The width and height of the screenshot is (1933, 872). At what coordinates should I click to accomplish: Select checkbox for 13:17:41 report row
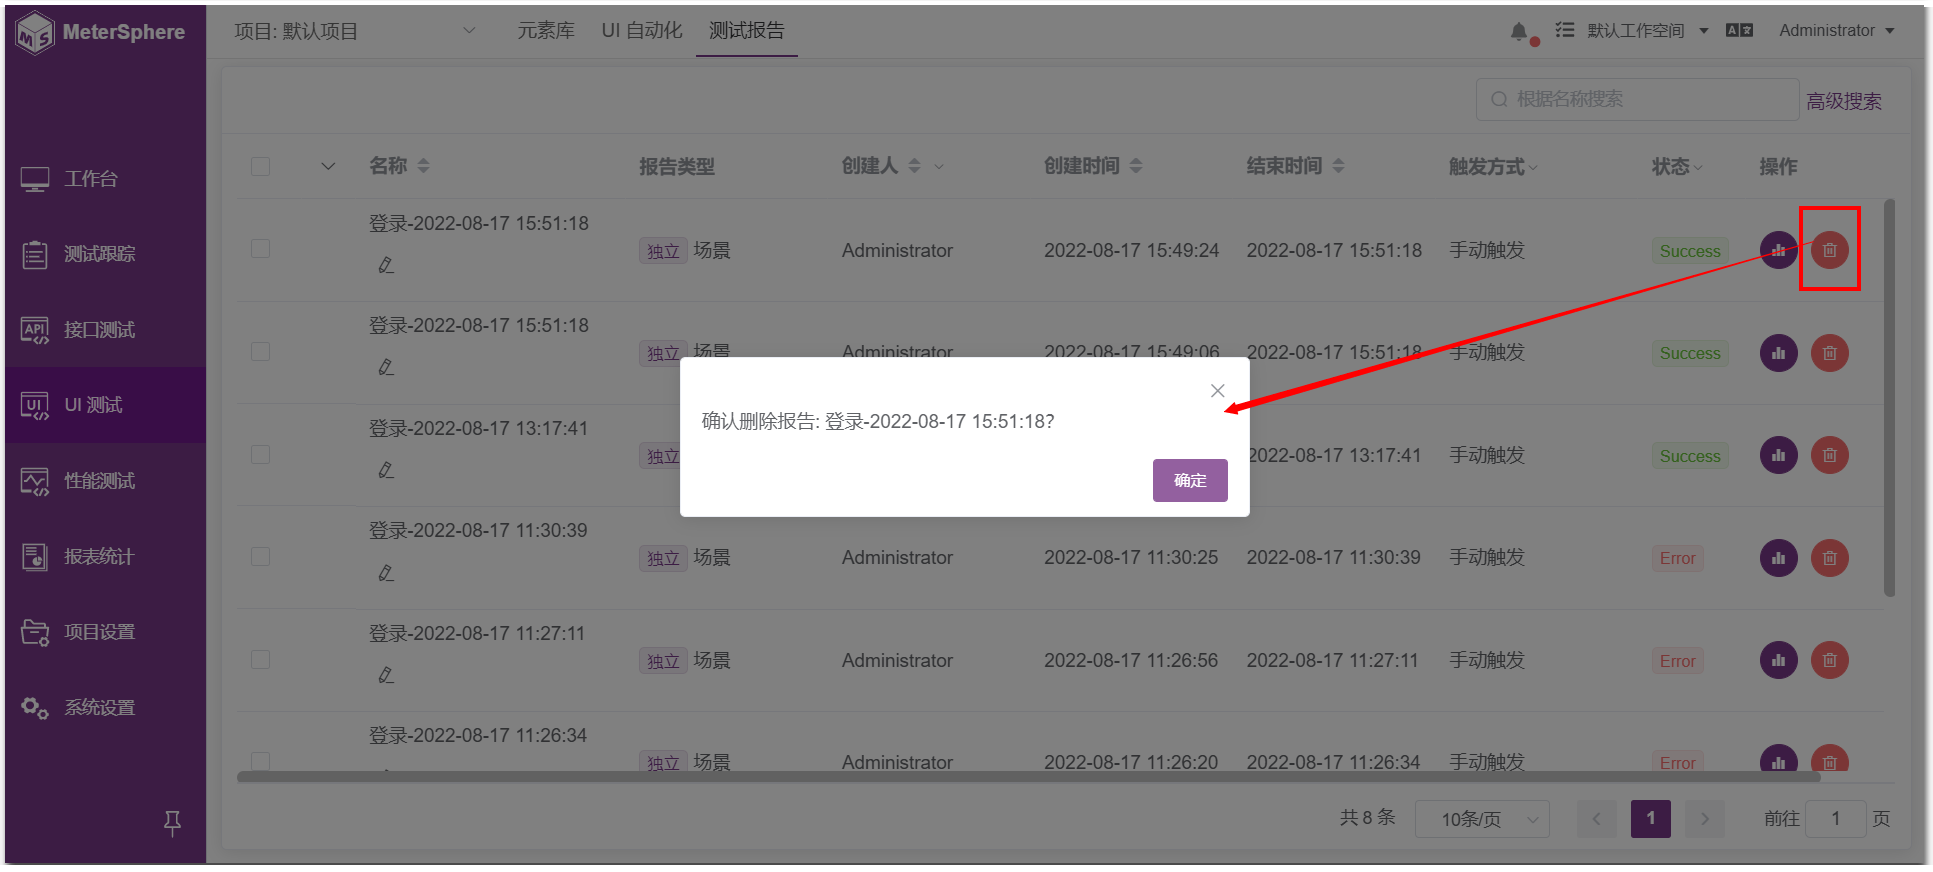(260, 455)
